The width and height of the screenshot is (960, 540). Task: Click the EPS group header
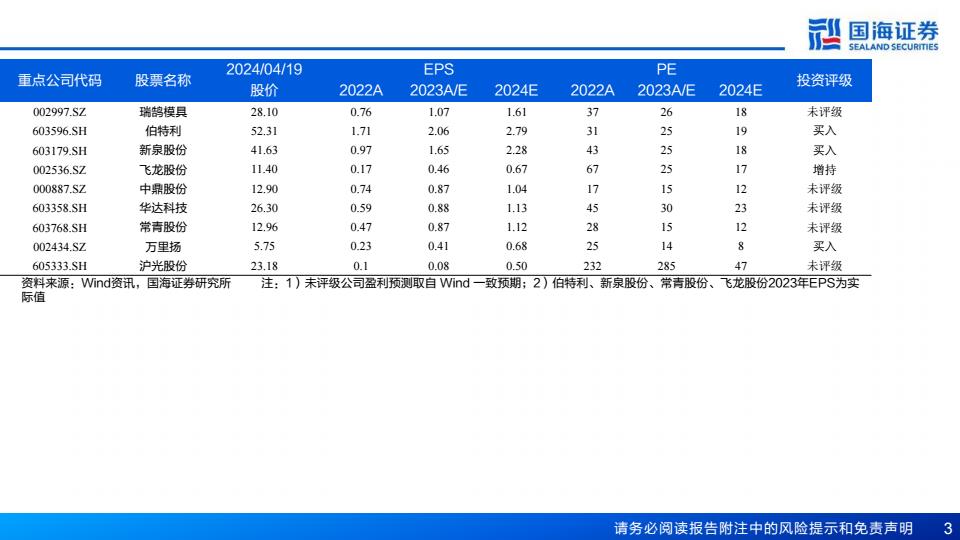(x=438, y=69)
